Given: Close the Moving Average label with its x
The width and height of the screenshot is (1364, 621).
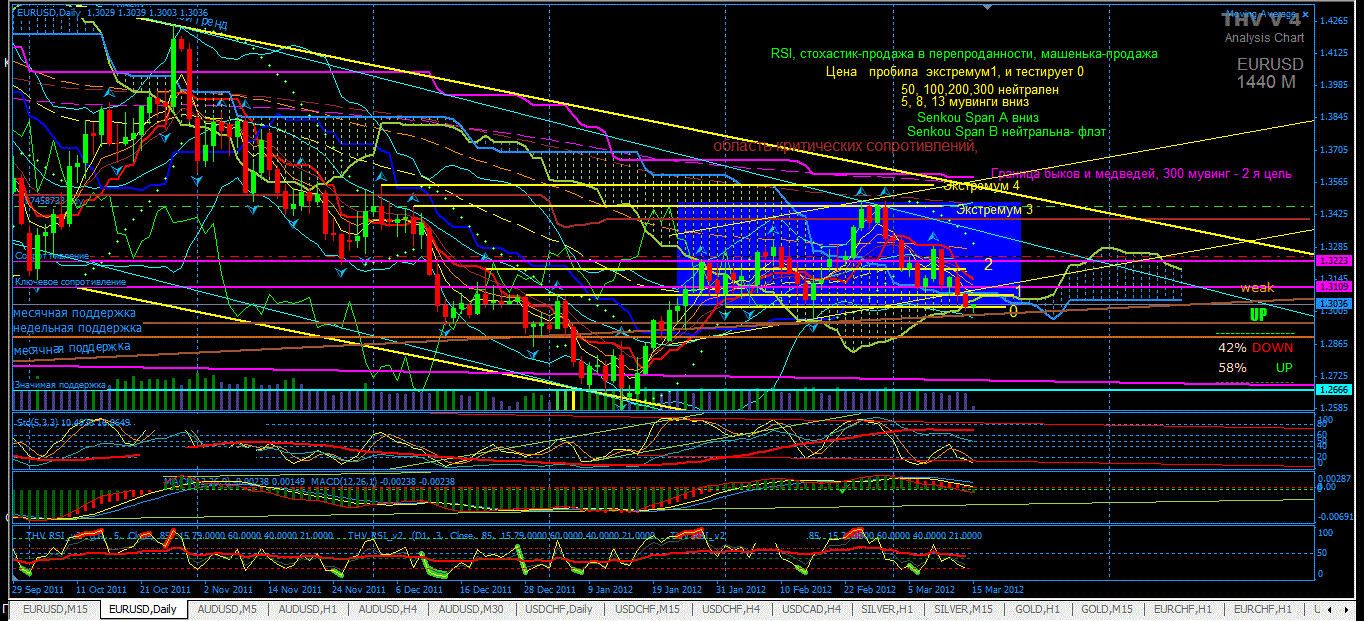Looking at the screenshot, I should (1305, 16).
